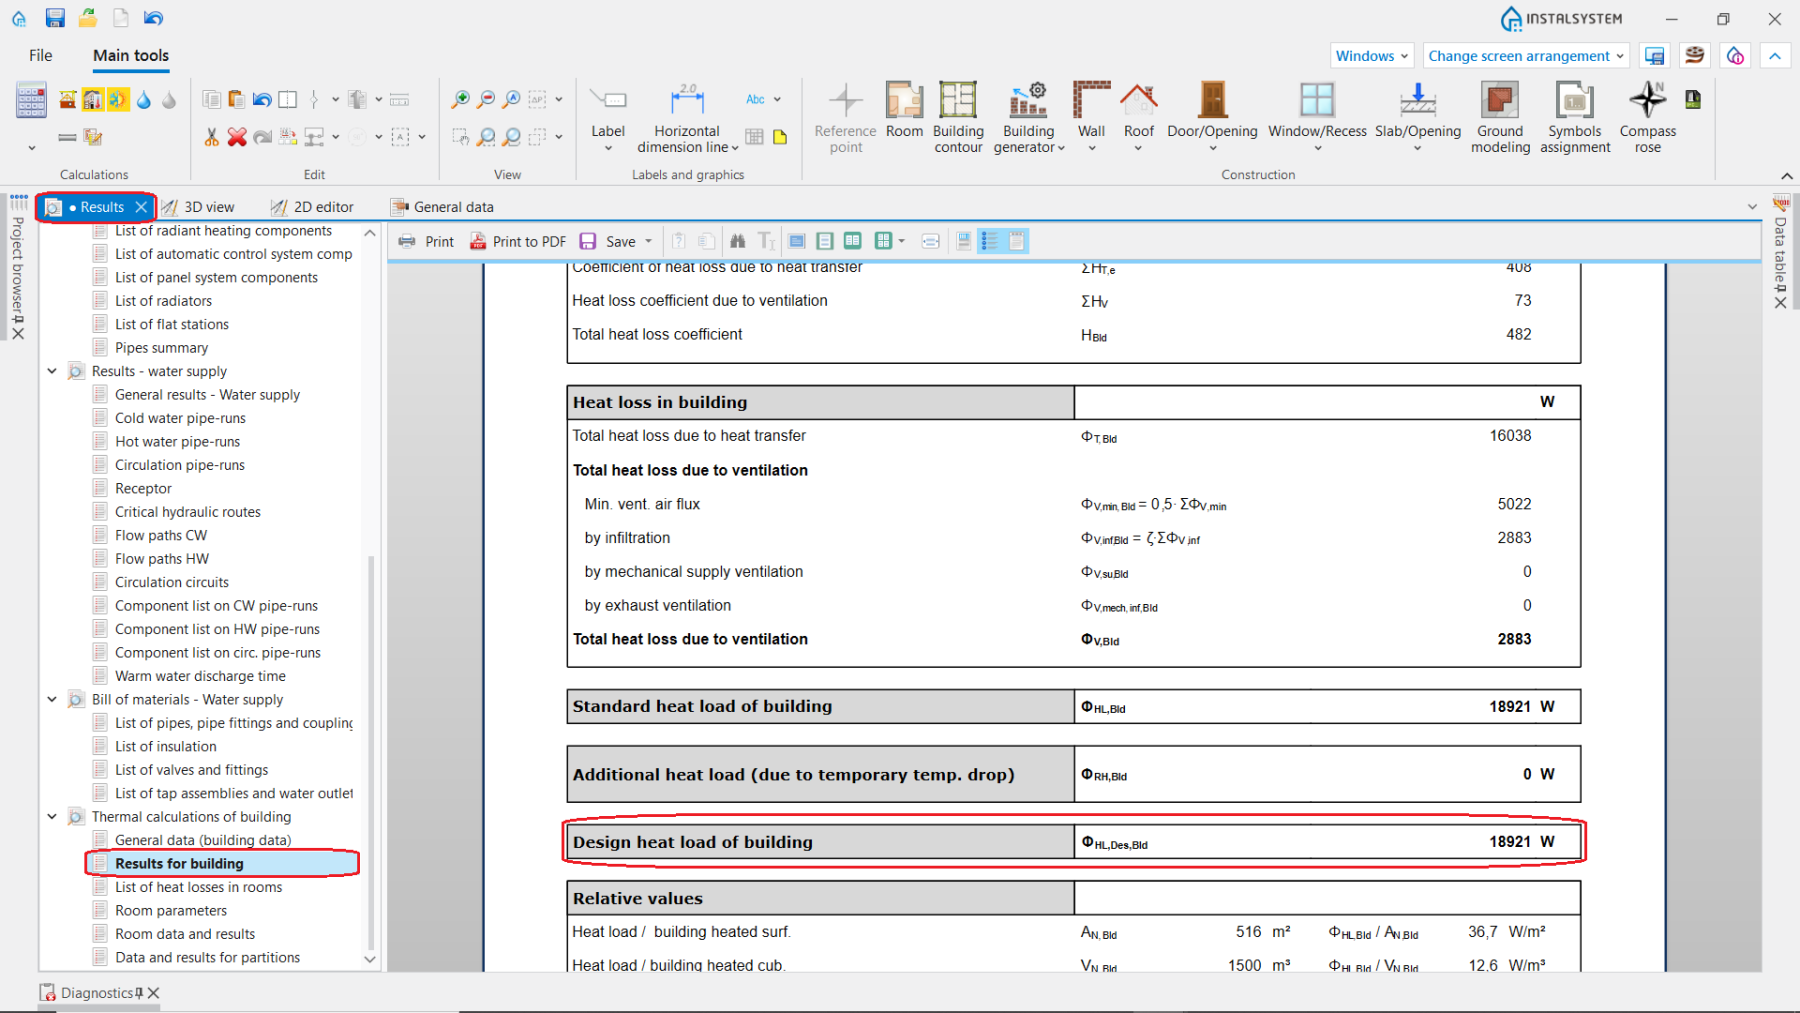Open the Windows dropdown
Viewport: 1800px width, 1013px height.
point(1372,56)
